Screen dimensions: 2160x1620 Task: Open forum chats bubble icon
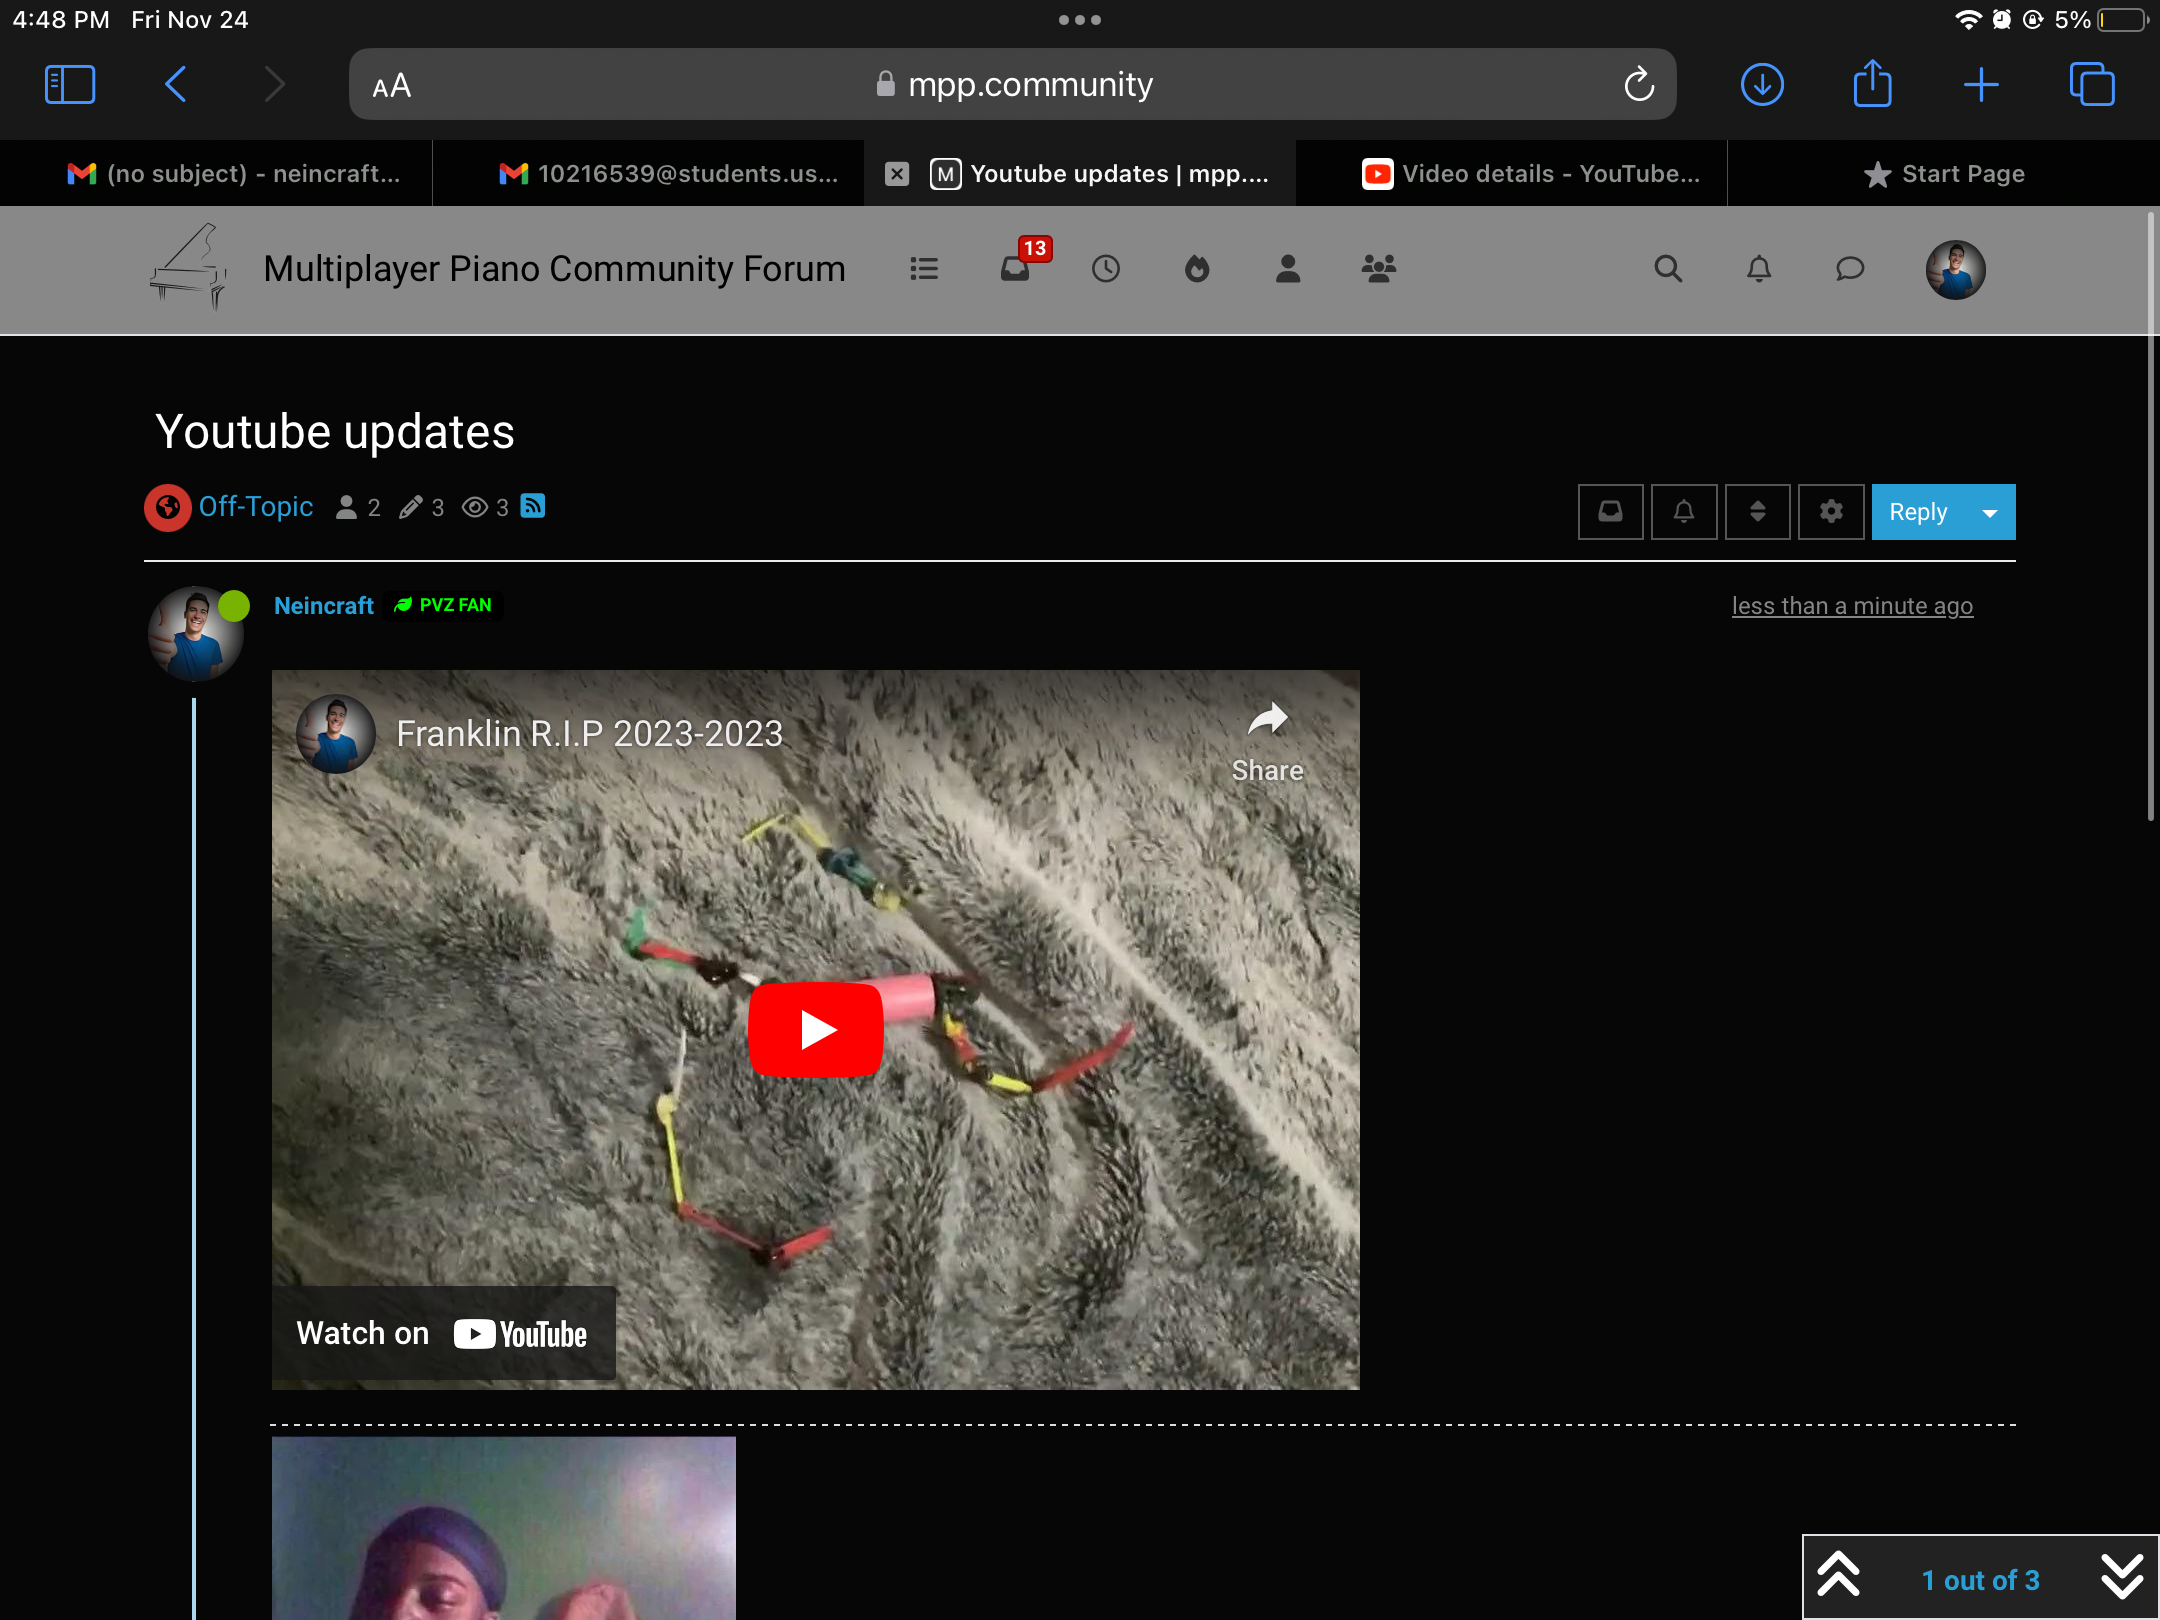coord(1850,269)
